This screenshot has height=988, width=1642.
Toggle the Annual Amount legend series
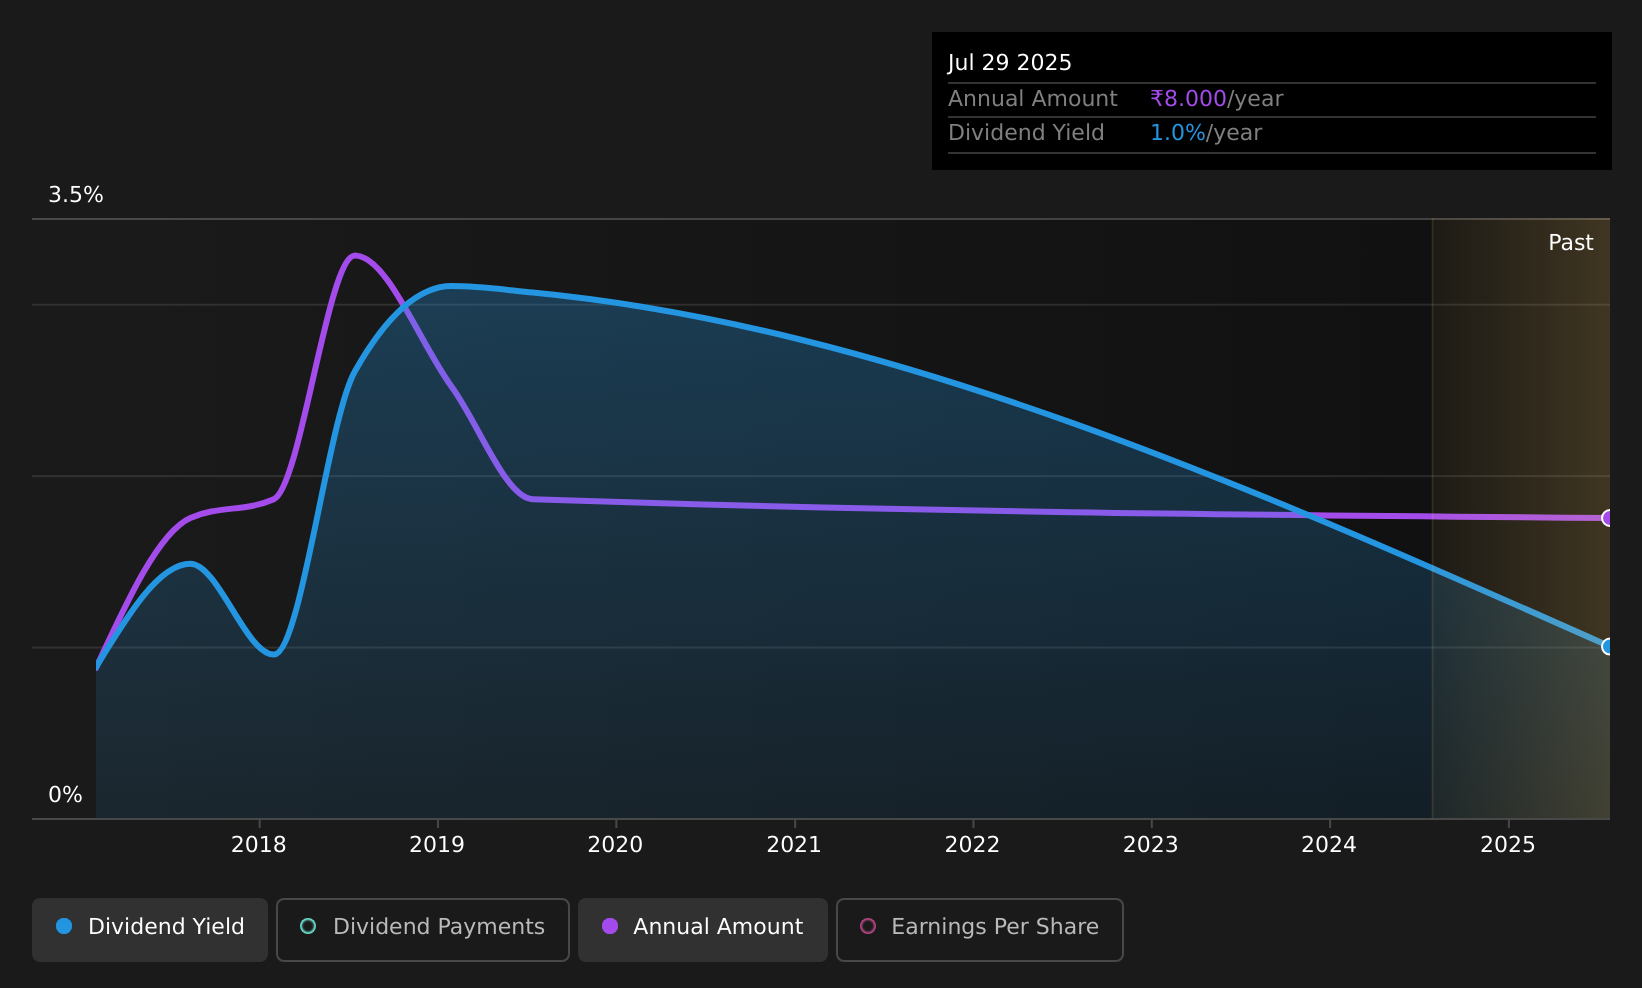703,929
